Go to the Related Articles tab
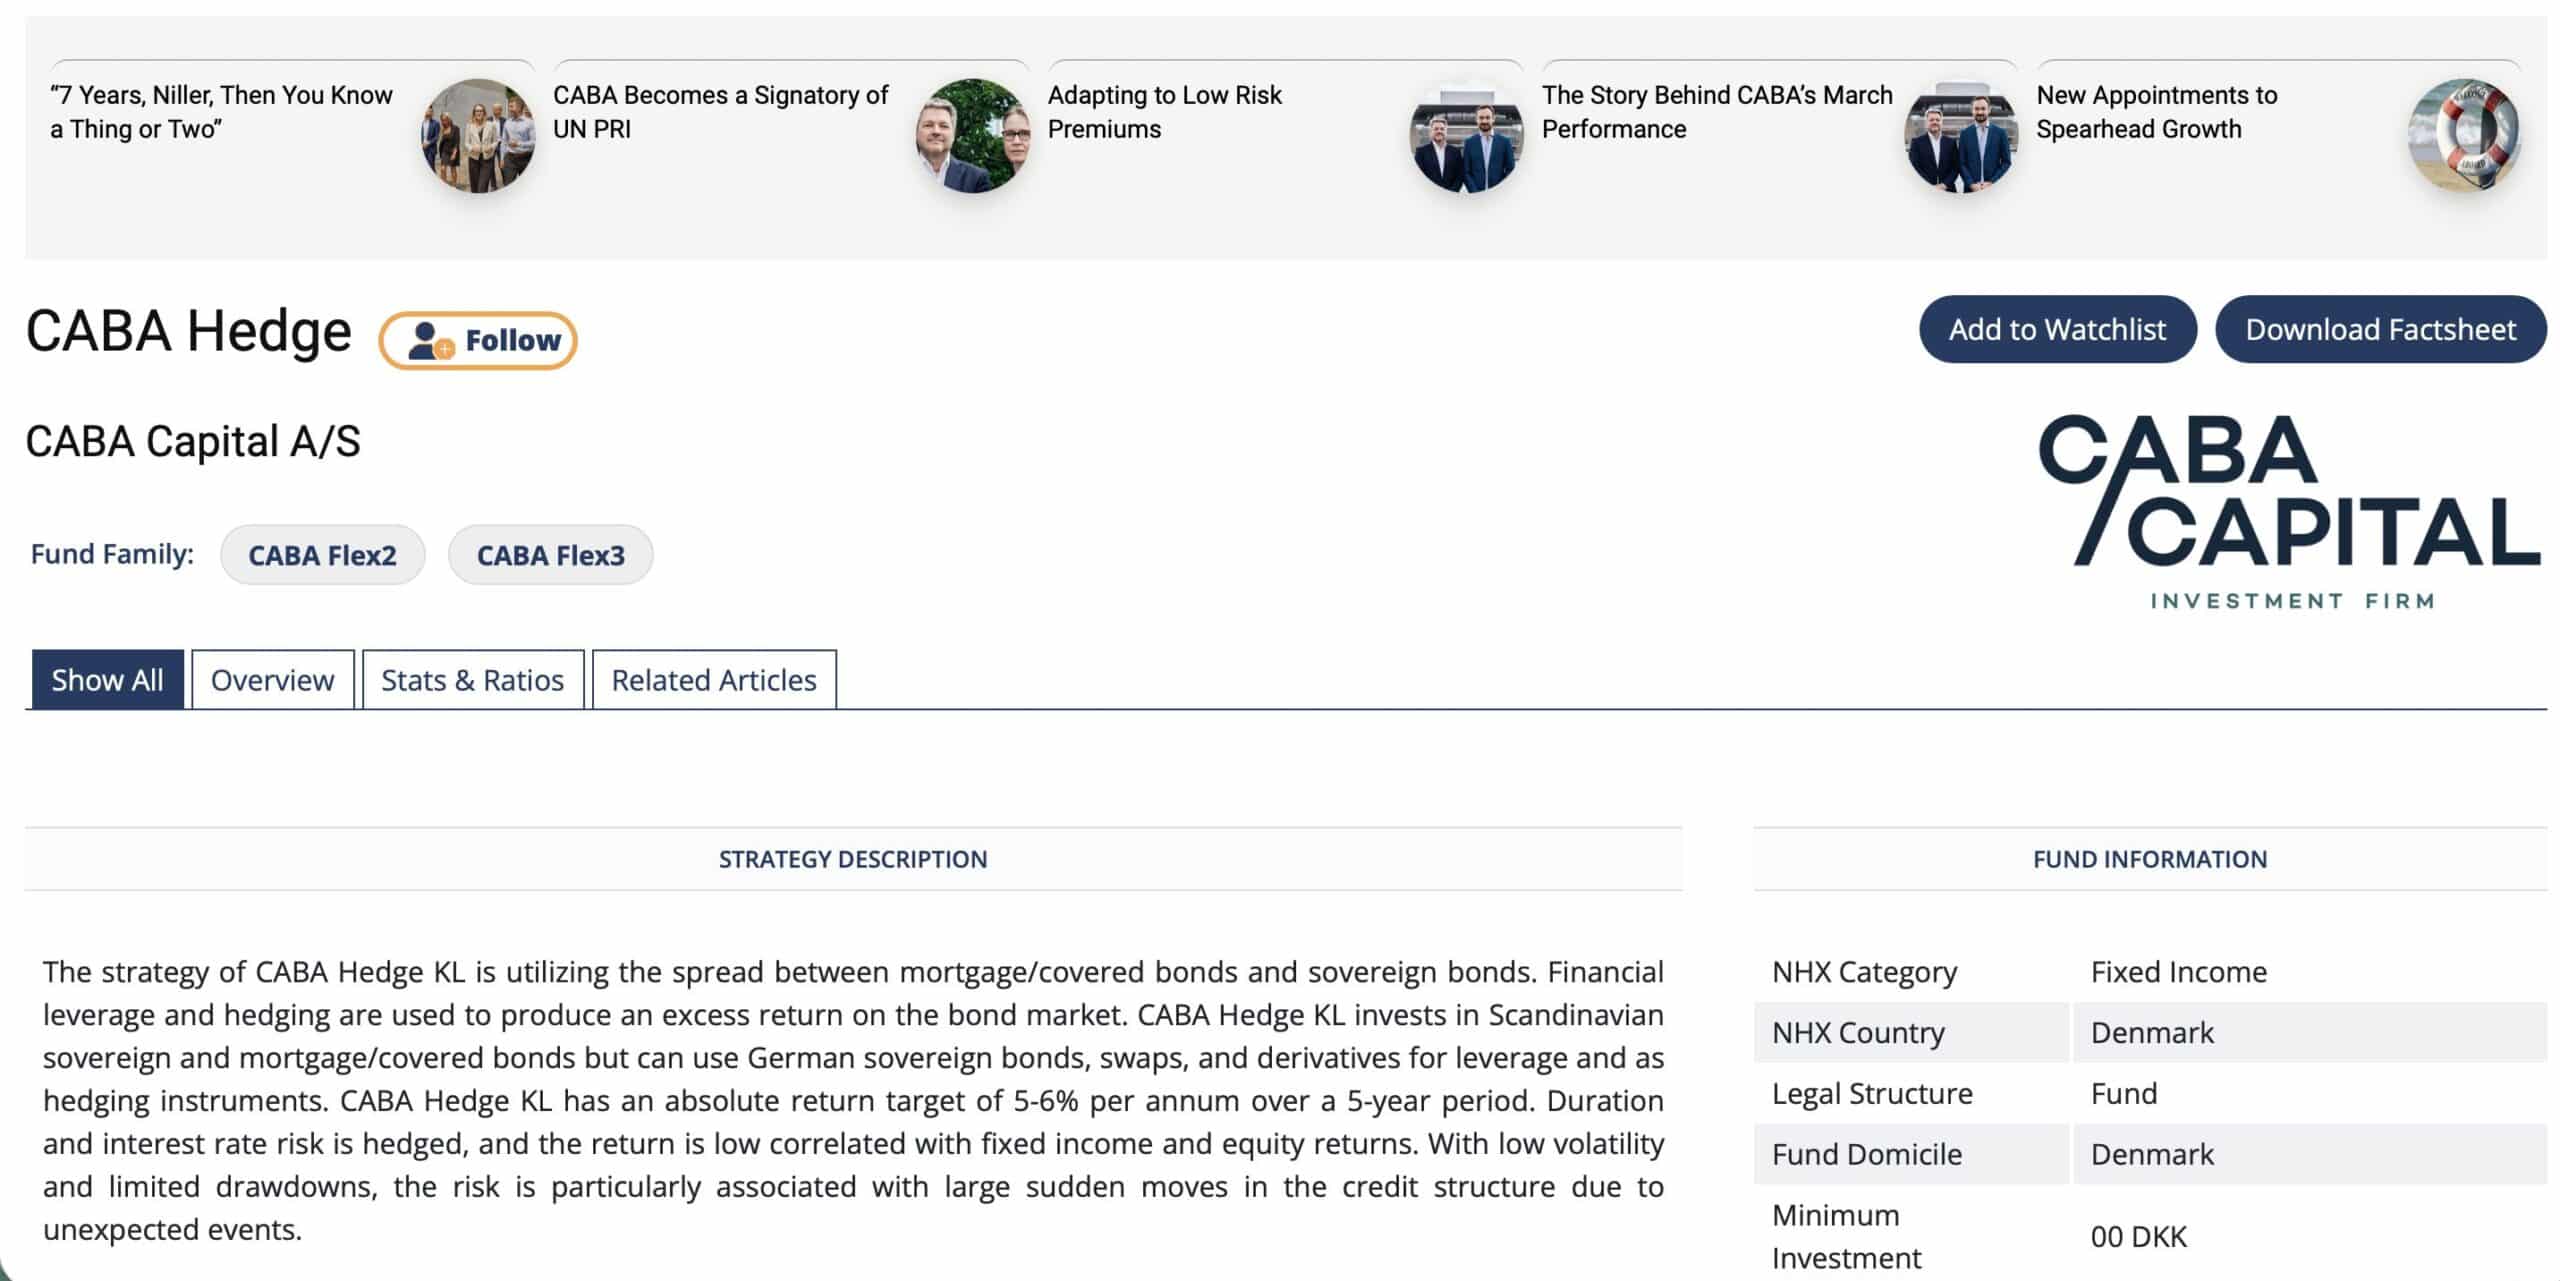Image resolution: width=2560 pixels, height=1281 pixels. click(714, 680)
